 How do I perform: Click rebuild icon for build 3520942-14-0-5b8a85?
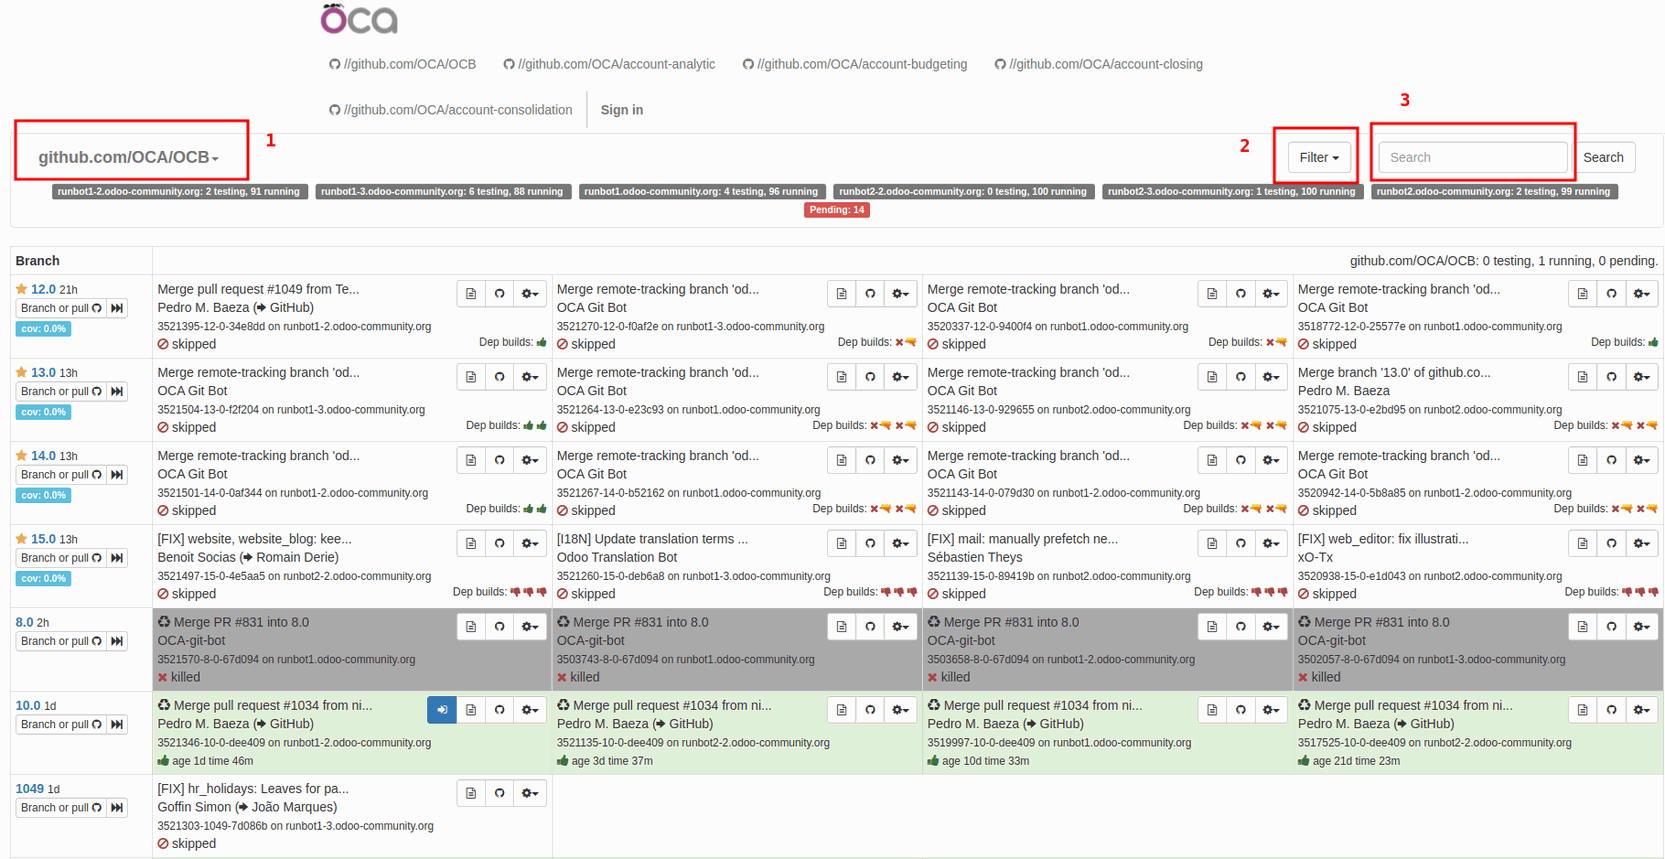coord(1611,460)
